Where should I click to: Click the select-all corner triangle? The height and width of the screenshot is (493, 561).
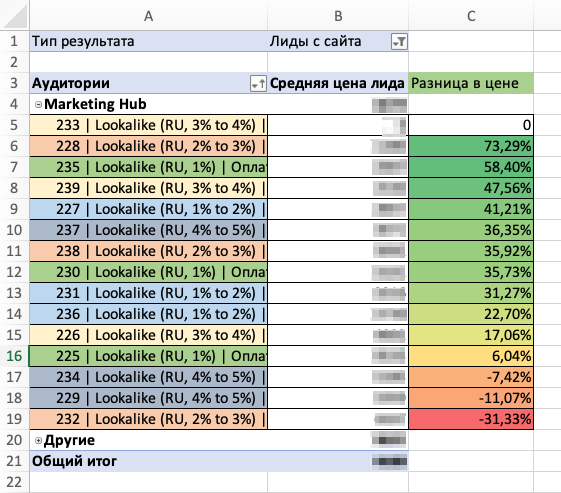click(x=14, y=16)
